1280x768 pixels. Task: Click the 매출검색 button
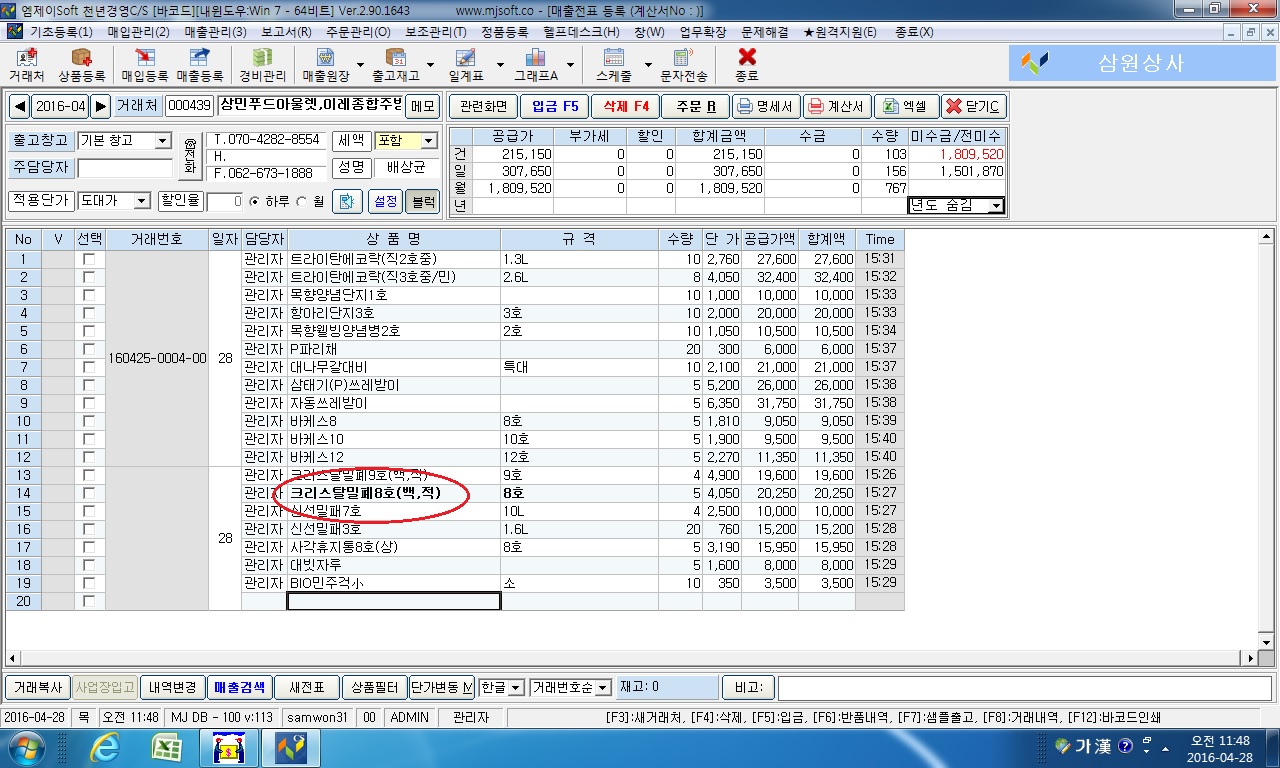(239, 688)
